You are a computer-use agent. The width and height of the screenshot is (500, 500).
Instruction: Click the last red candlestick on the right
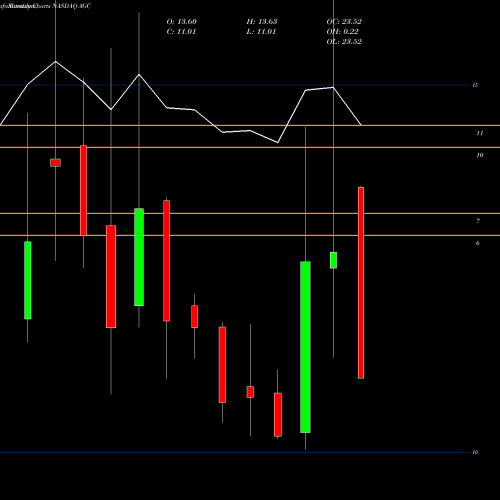point(361,283)
